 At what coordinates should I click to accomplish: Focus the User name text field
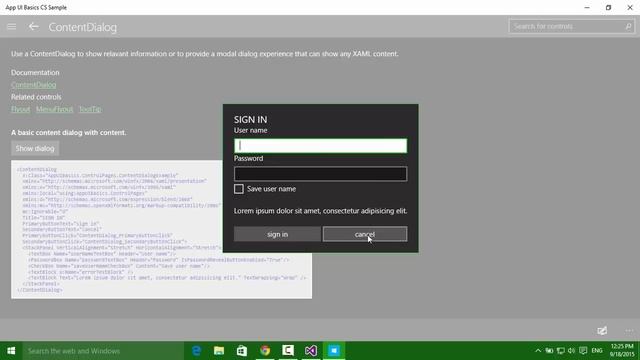pos(320,146)
